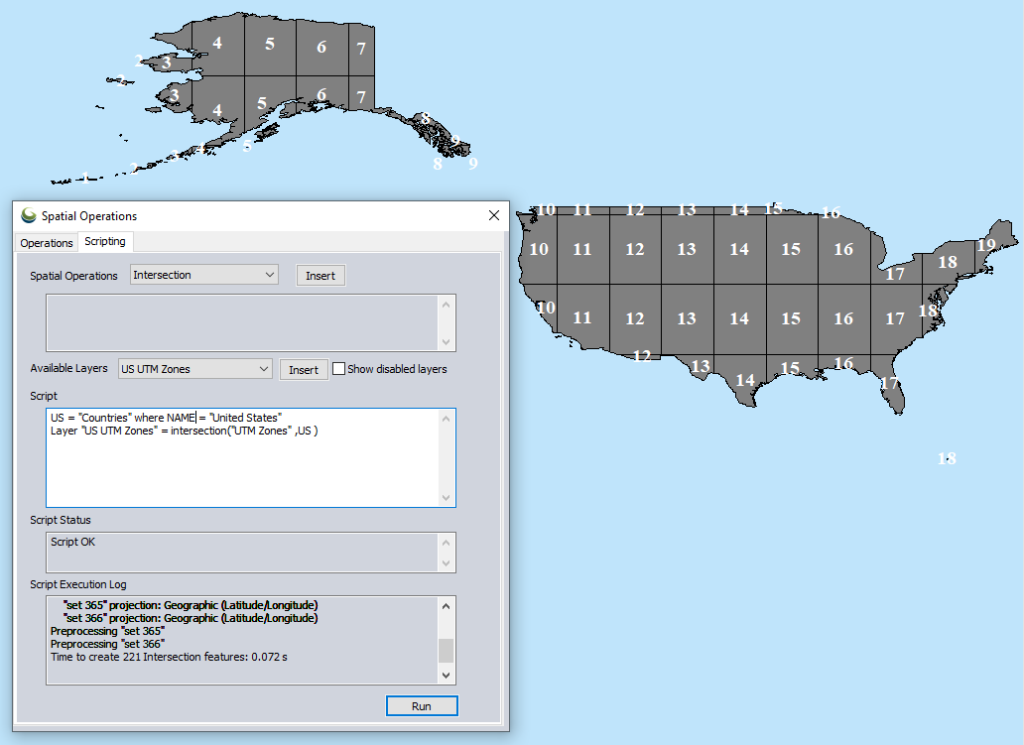Click Insert next to Available Layers dropdown

tap(304, 370)
